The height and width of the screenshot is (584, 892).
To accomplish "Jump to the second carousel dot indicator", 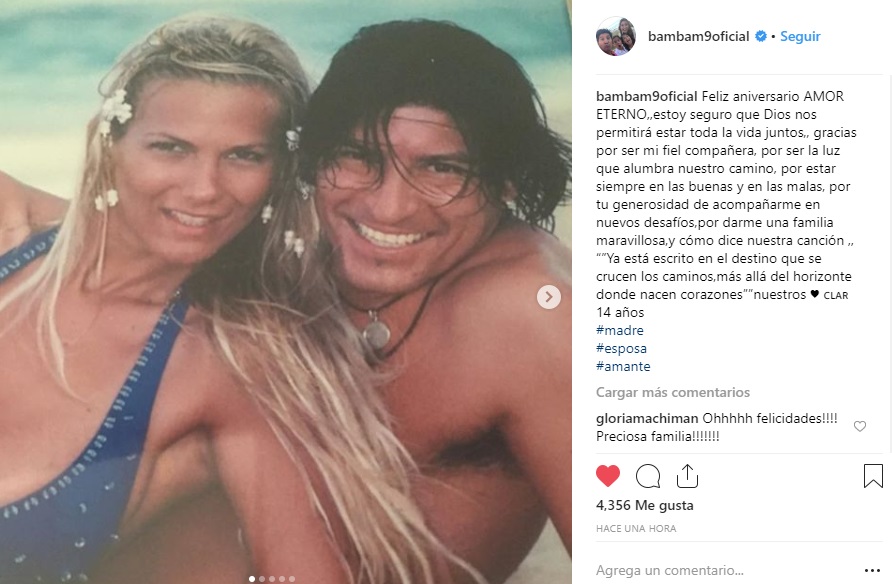I will [262, 579].
